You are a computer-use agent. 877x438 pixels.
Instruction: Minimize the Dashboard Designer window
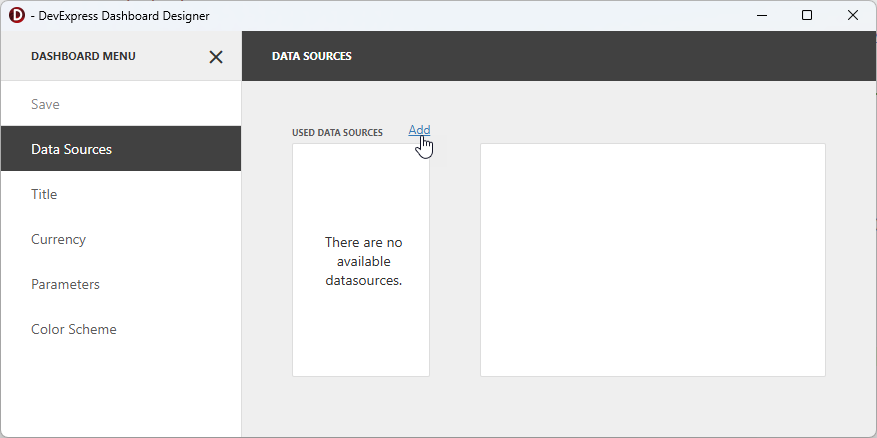pyautogui.click(x=762, y=16)
